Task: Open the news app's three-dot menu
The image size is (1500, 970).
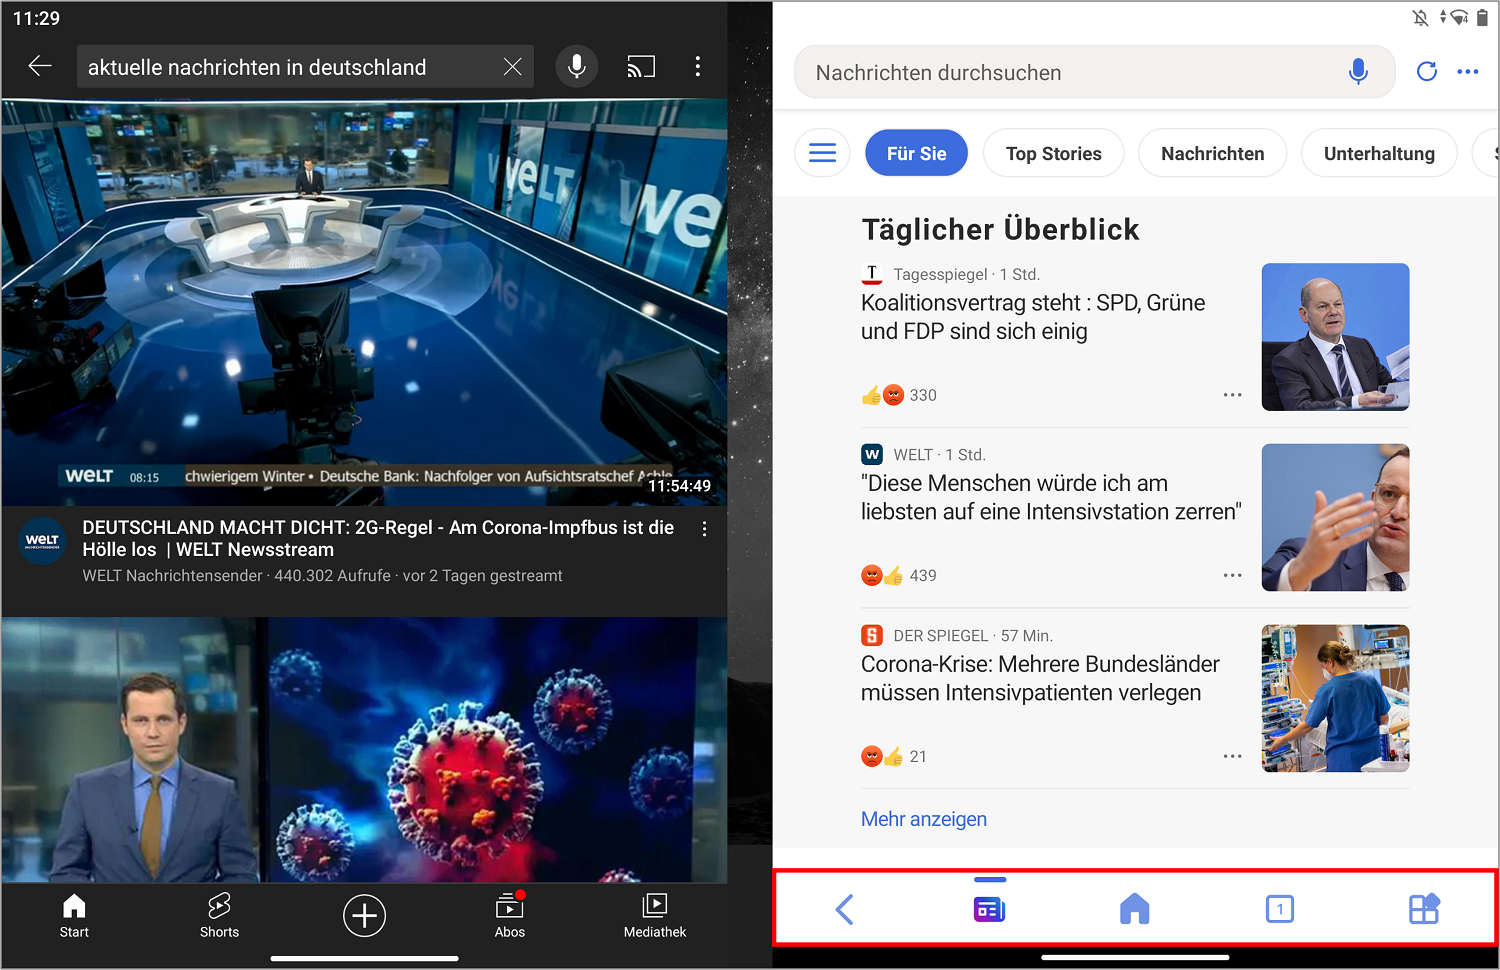Action: click(x=1468, y=71)
